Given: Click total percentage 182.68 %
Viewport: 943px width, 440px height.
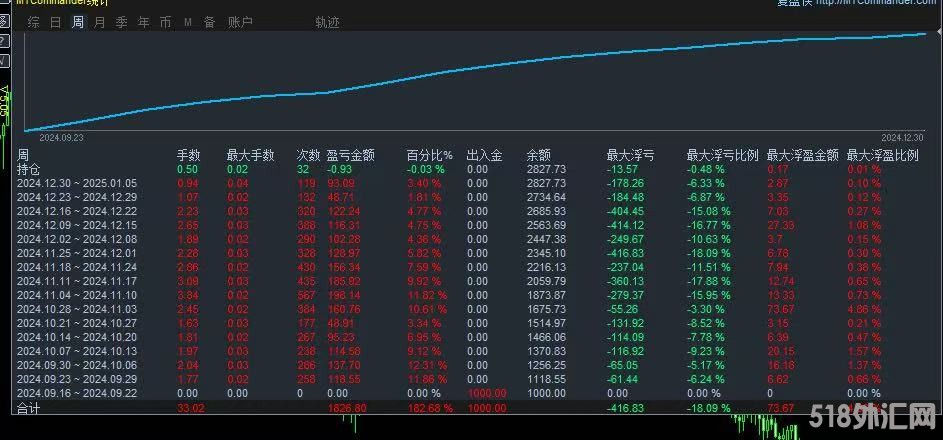Looking at the screenshot, I should point(430,408).
